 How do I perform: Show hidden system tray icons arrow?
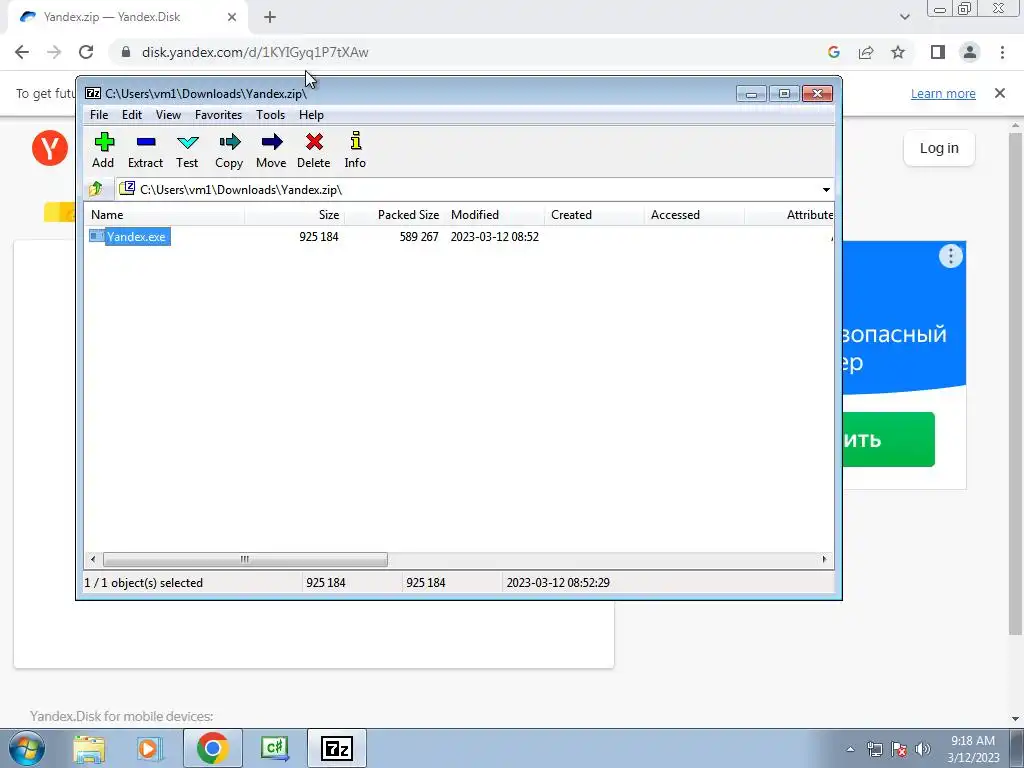[x=850, y=749]
